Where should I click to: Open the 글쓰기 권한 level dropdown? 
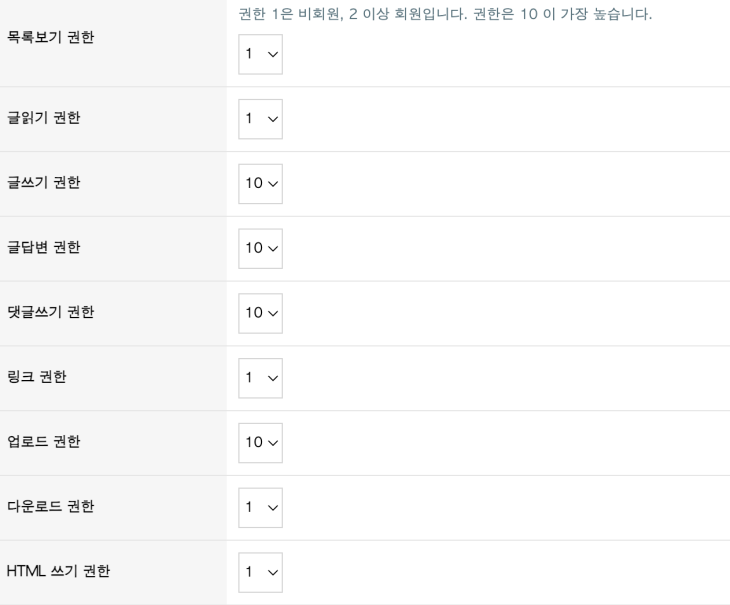[260, 183]
